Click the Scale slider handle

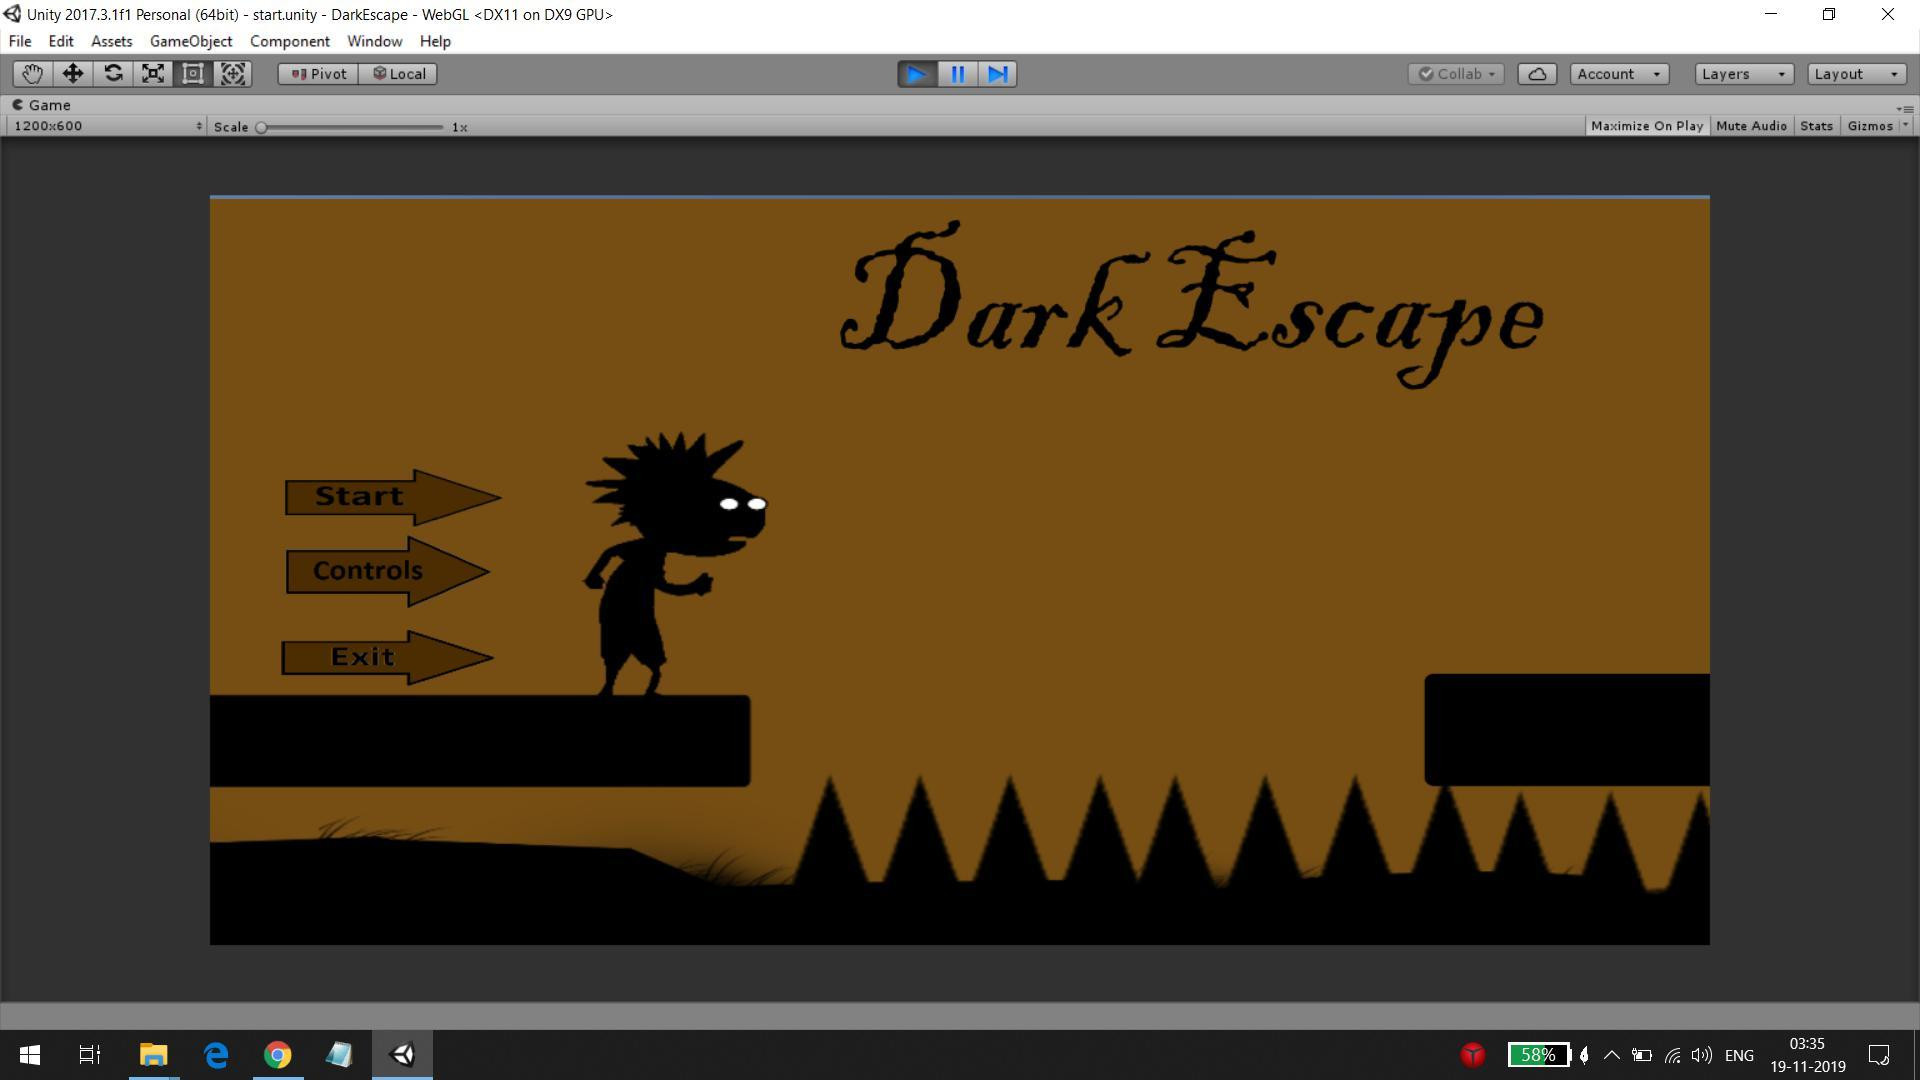[x=261, y=127]
